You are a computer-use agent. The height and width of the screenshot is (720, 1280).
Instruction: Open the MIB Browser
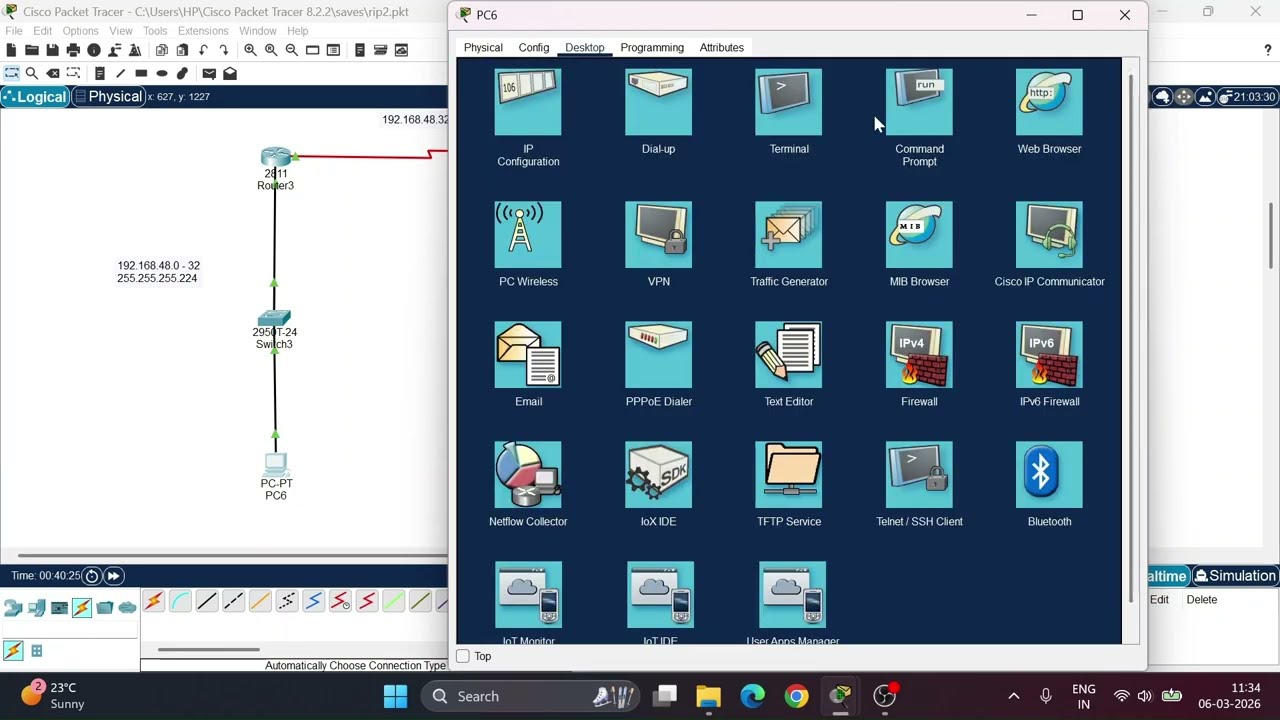pos(919,235)
